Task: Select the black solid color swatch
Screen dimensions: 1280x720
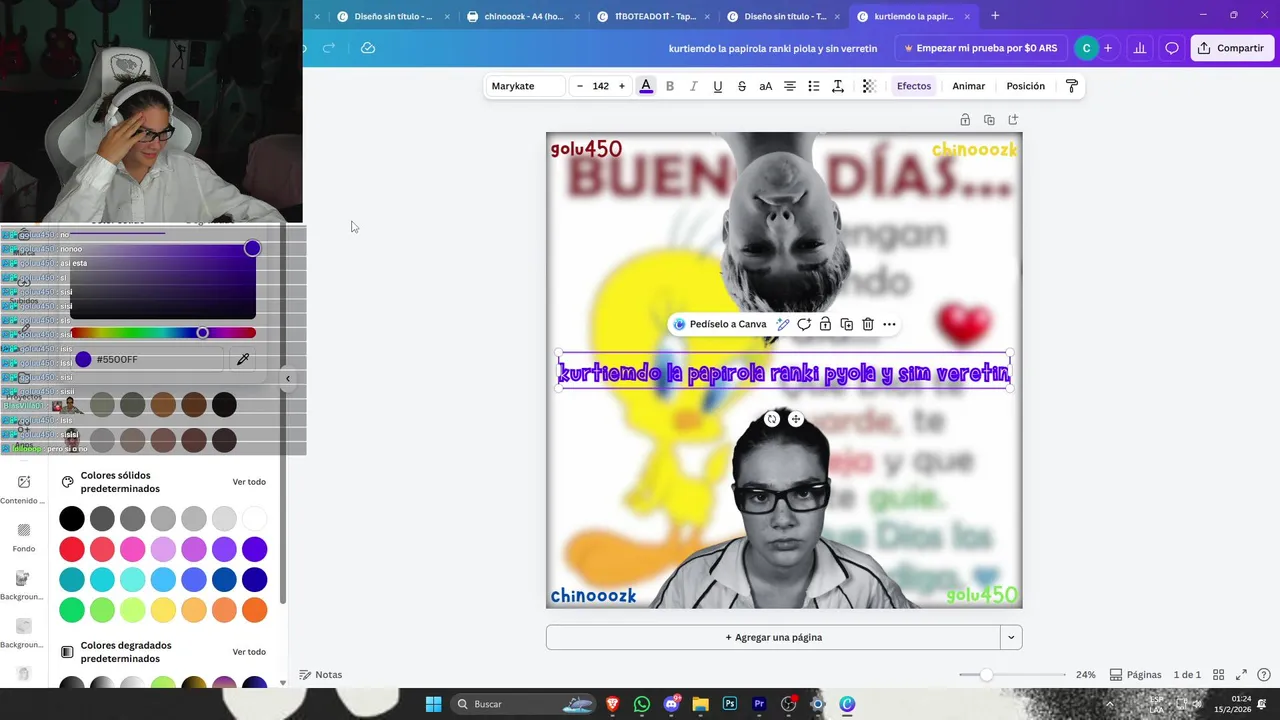Action: 72,518
